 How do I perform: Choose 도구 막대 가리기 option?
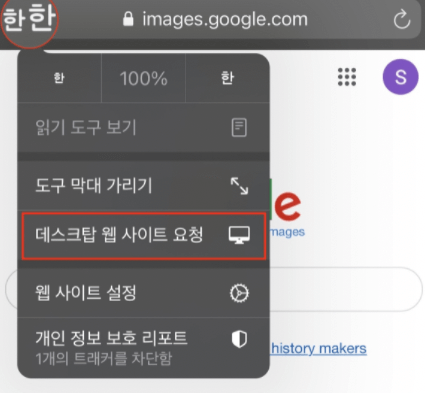point(143,186)
